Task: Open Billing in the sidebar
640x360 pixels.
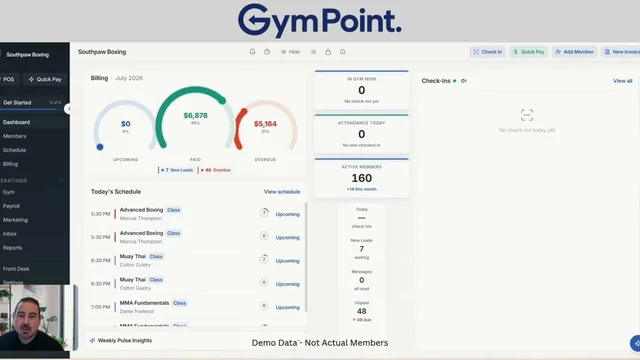Action: point(11,164)
